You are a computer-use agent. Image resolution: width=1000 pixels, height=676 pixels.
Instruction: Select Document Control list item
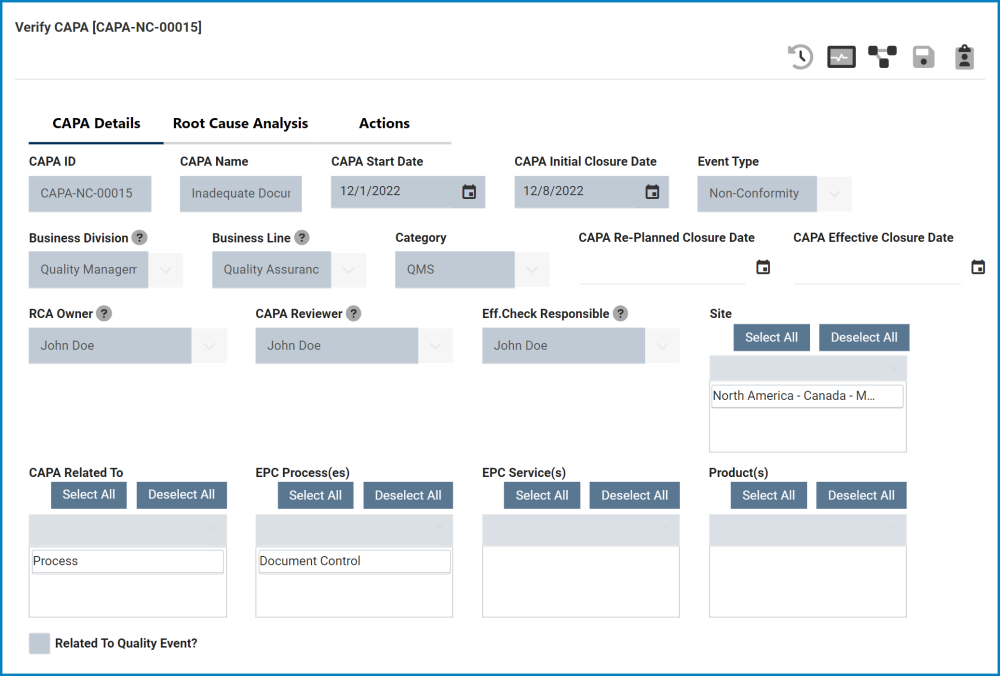(x=353, y=562)
